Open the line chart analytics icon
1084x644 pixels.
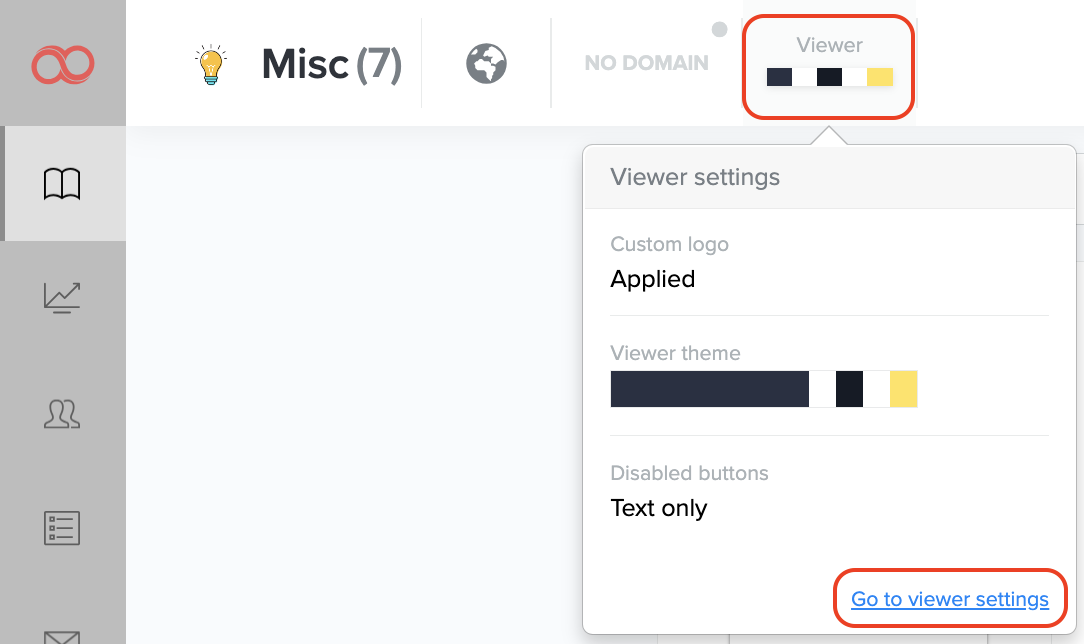pos(62,297)
